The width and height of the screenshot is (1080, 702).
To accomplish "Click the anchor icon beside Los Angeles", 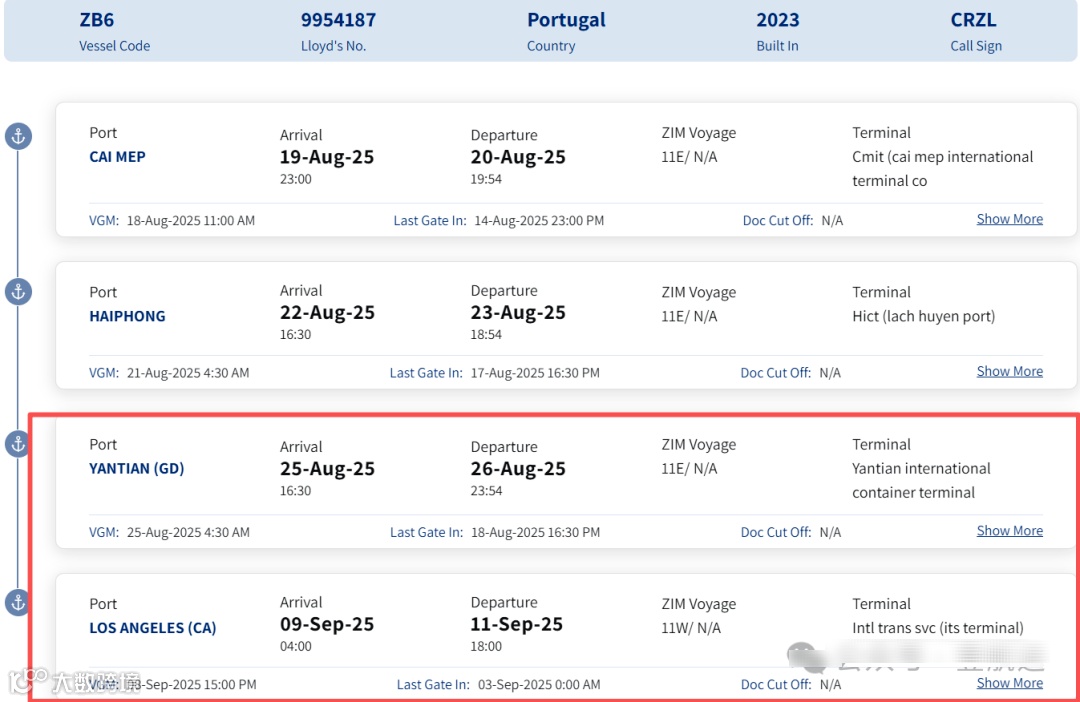I will (x=18, y=603).
